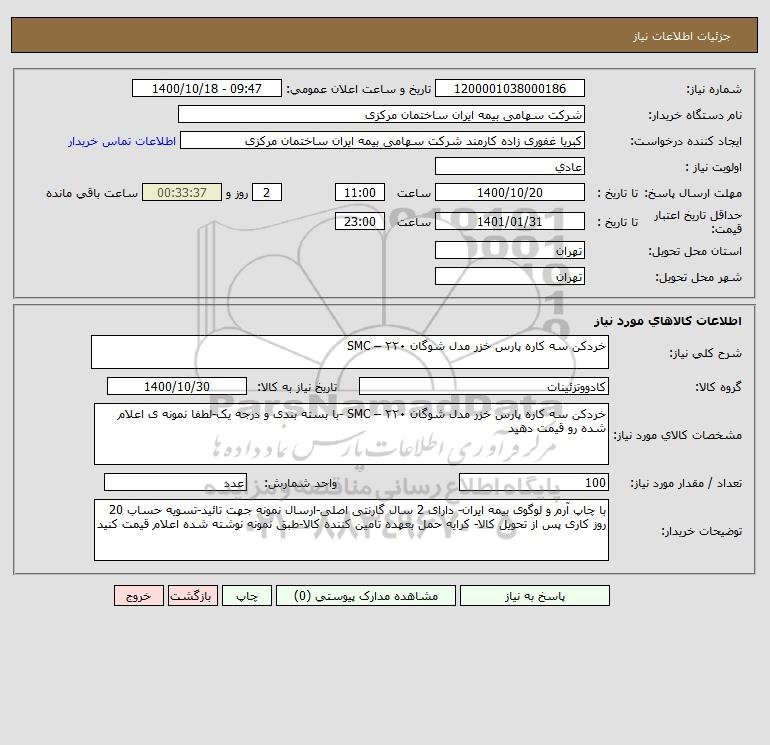770x745 pixels.
Task: Click the unit of measure field عدد
Action: pyautogui.click(x=175, y=482)
